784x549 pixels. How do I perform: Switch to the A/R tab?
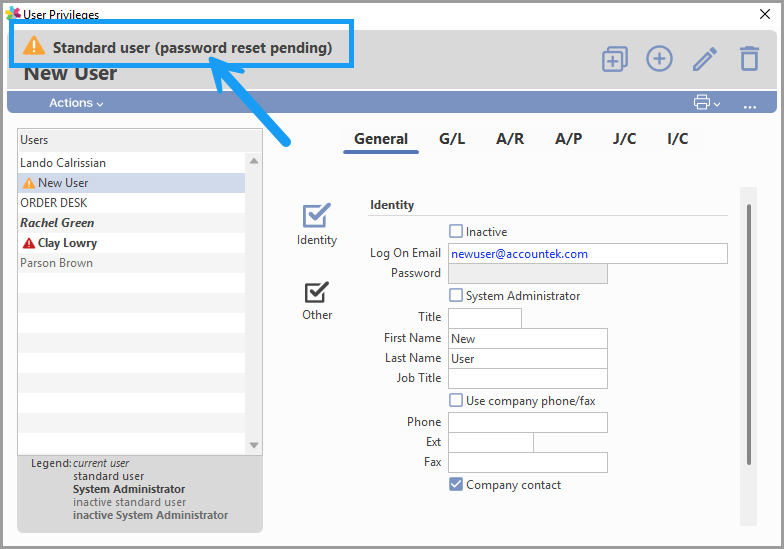(x=510, y=139)
